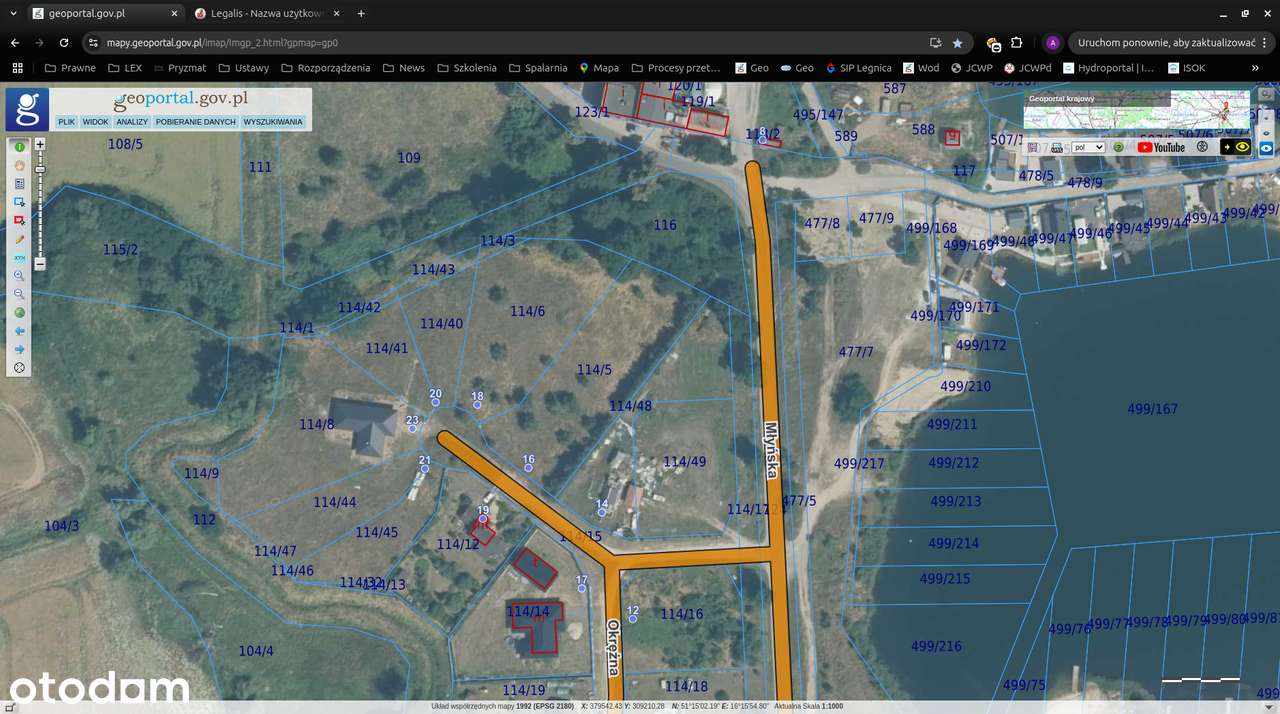Open the LEX bookmarks folder
The image size is (1280, 714).
(124, 68)
